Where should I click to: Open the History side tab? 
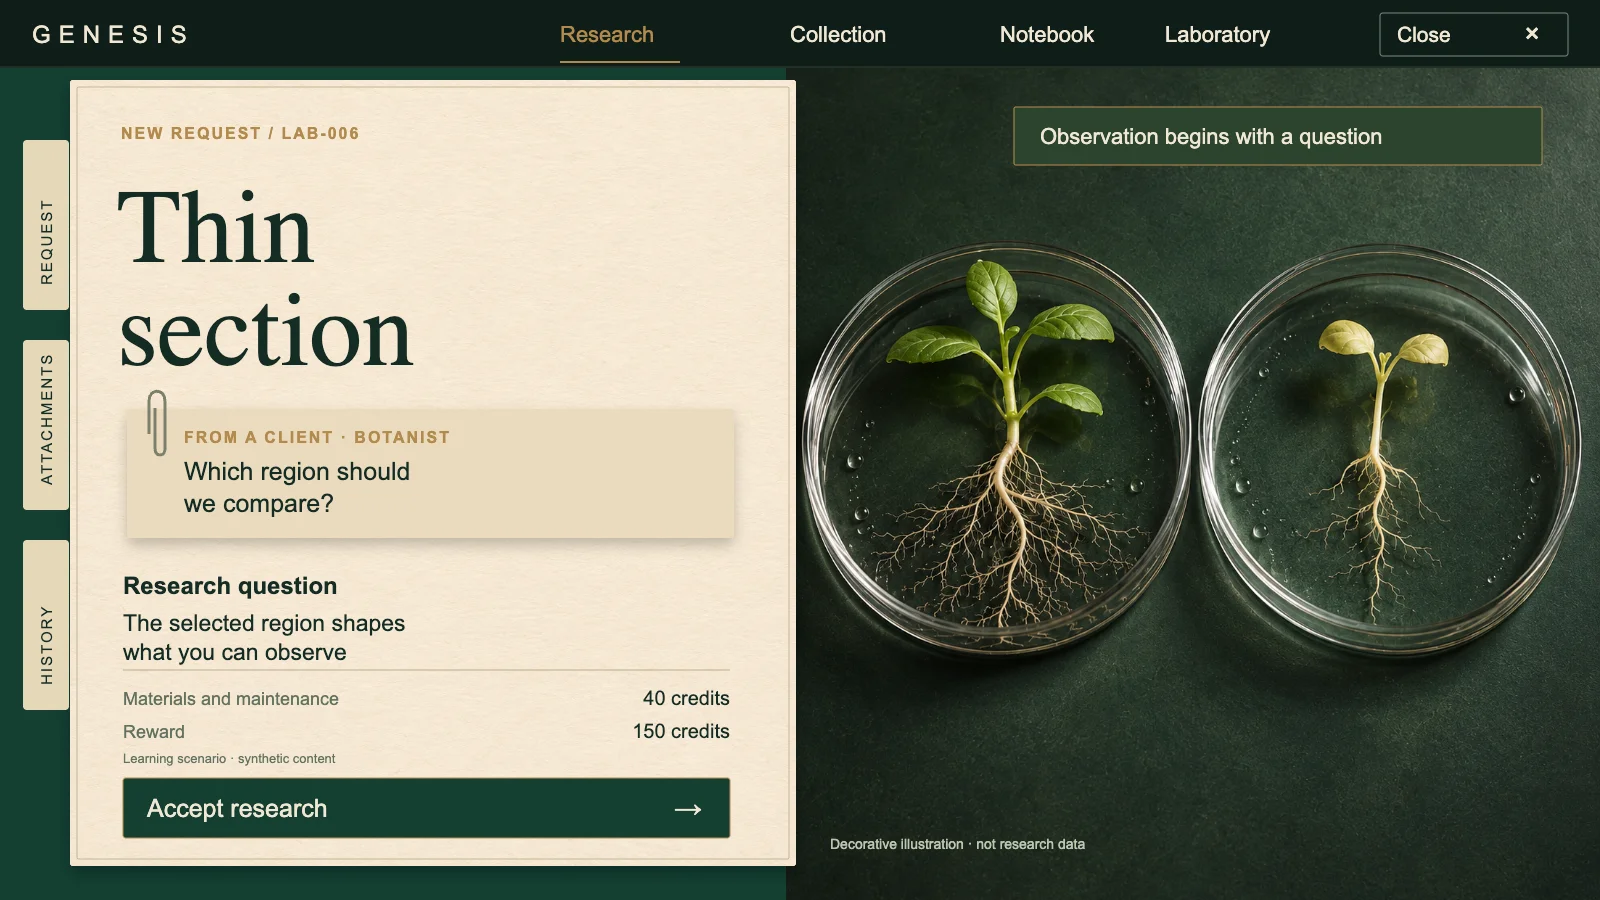pyautogui.click(x=46, y=625)
